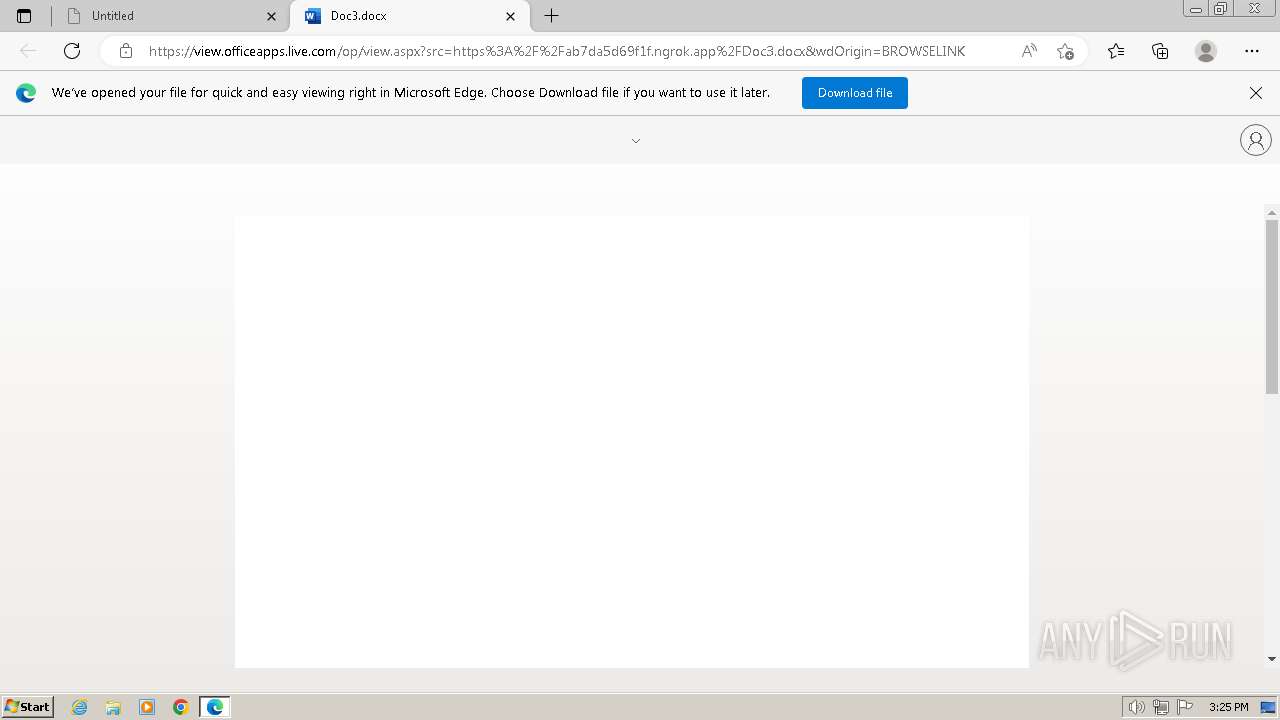Launch Internet Explorer from taskbar
This screenshot has width=1280, height=720.
80,707
